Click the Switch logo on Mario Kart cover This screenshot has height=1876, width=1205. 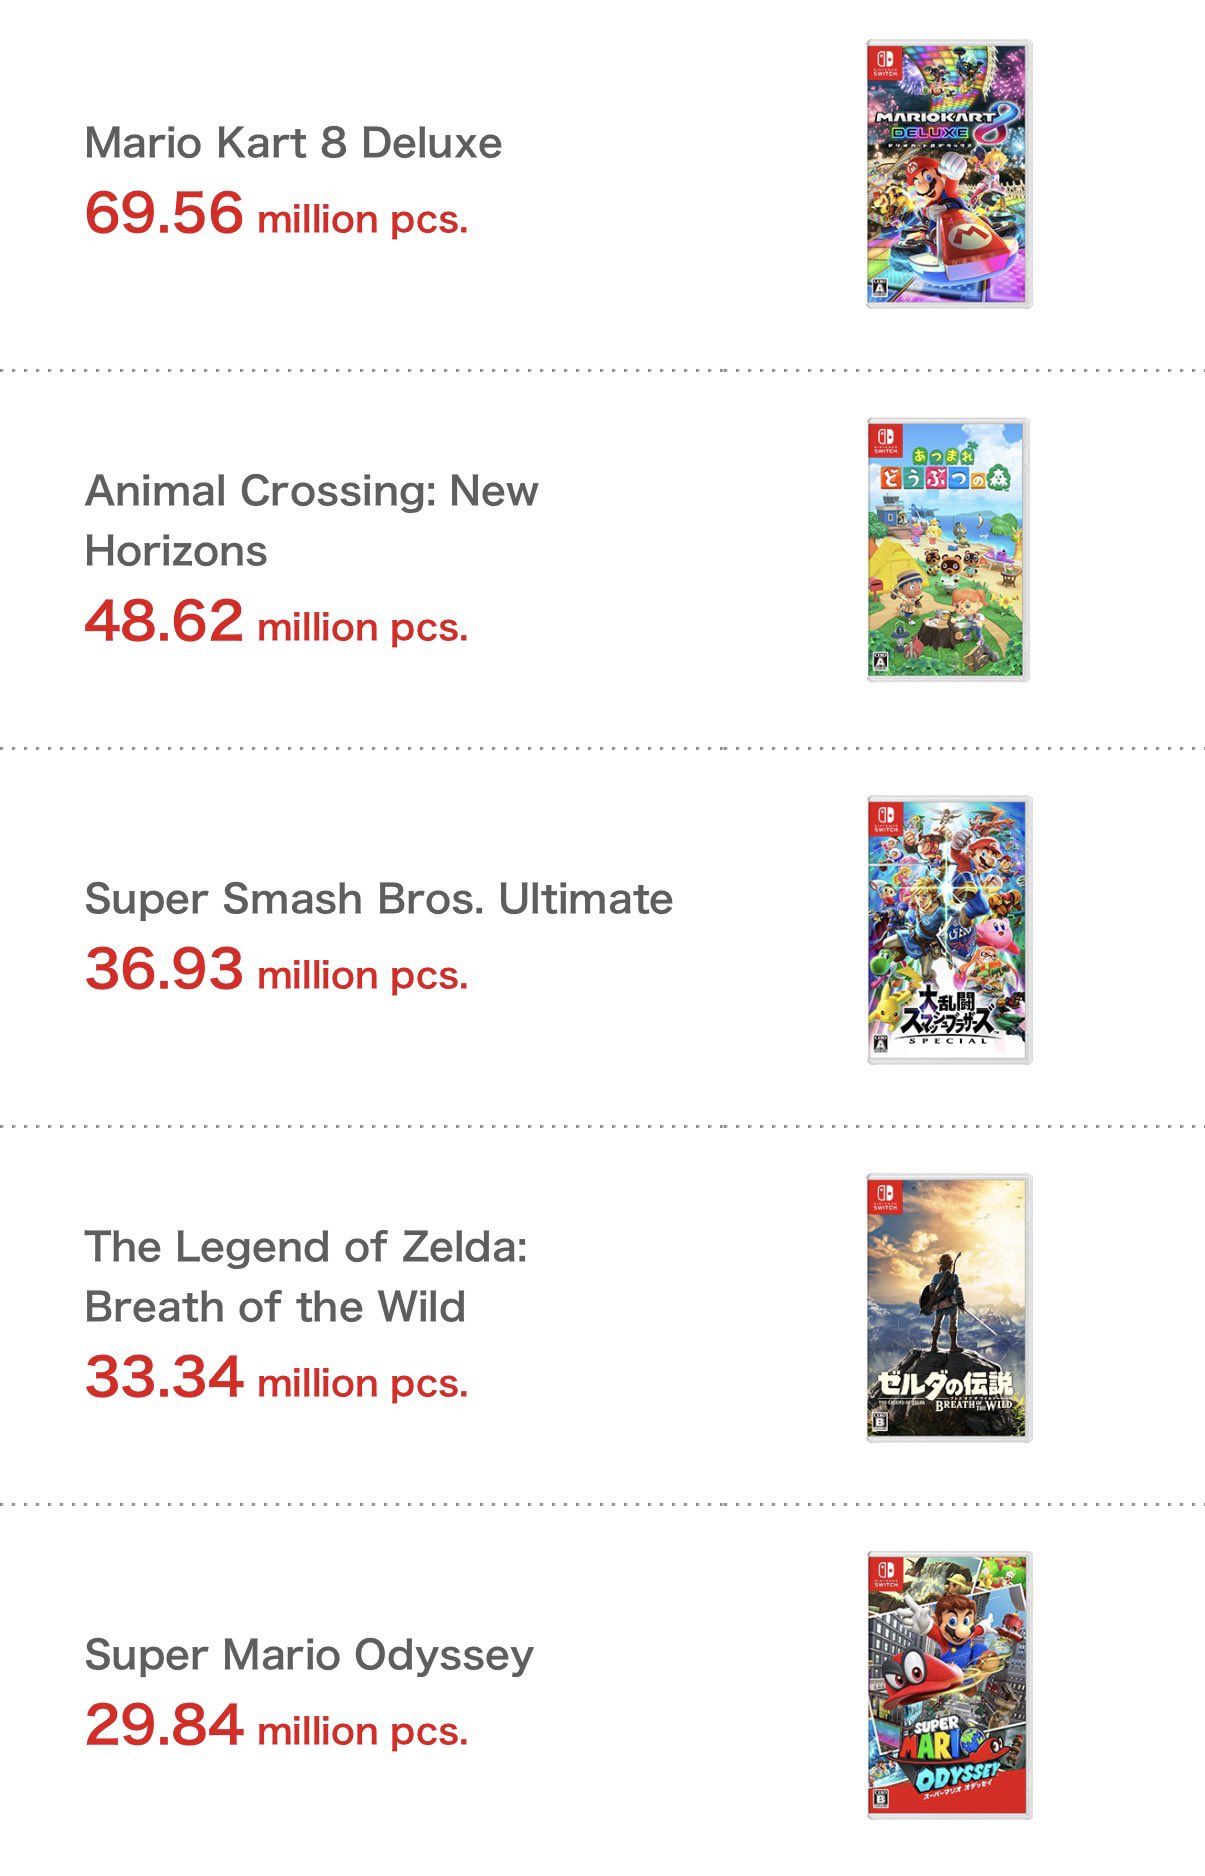tap(885, 61)
